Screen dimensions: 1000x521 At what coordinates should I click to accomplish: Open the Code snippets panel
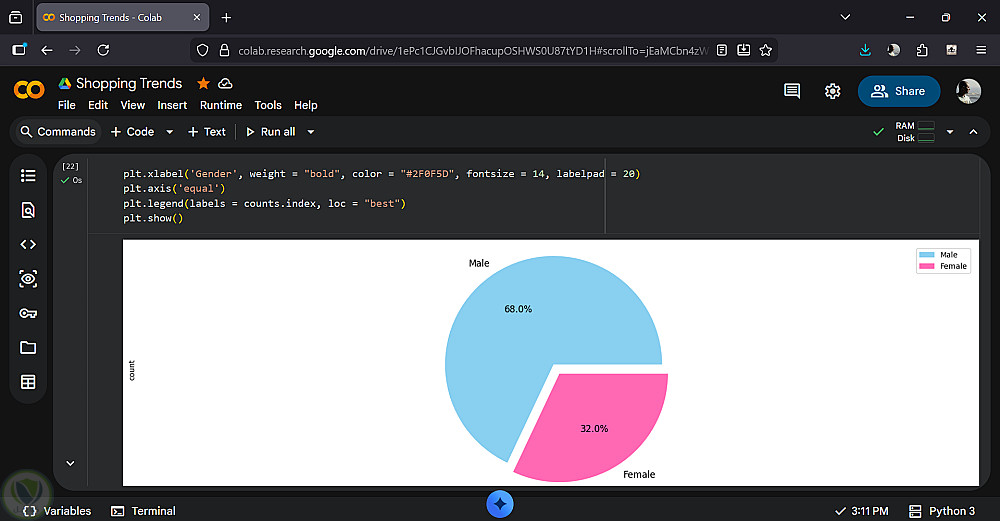tap(28, 244)
